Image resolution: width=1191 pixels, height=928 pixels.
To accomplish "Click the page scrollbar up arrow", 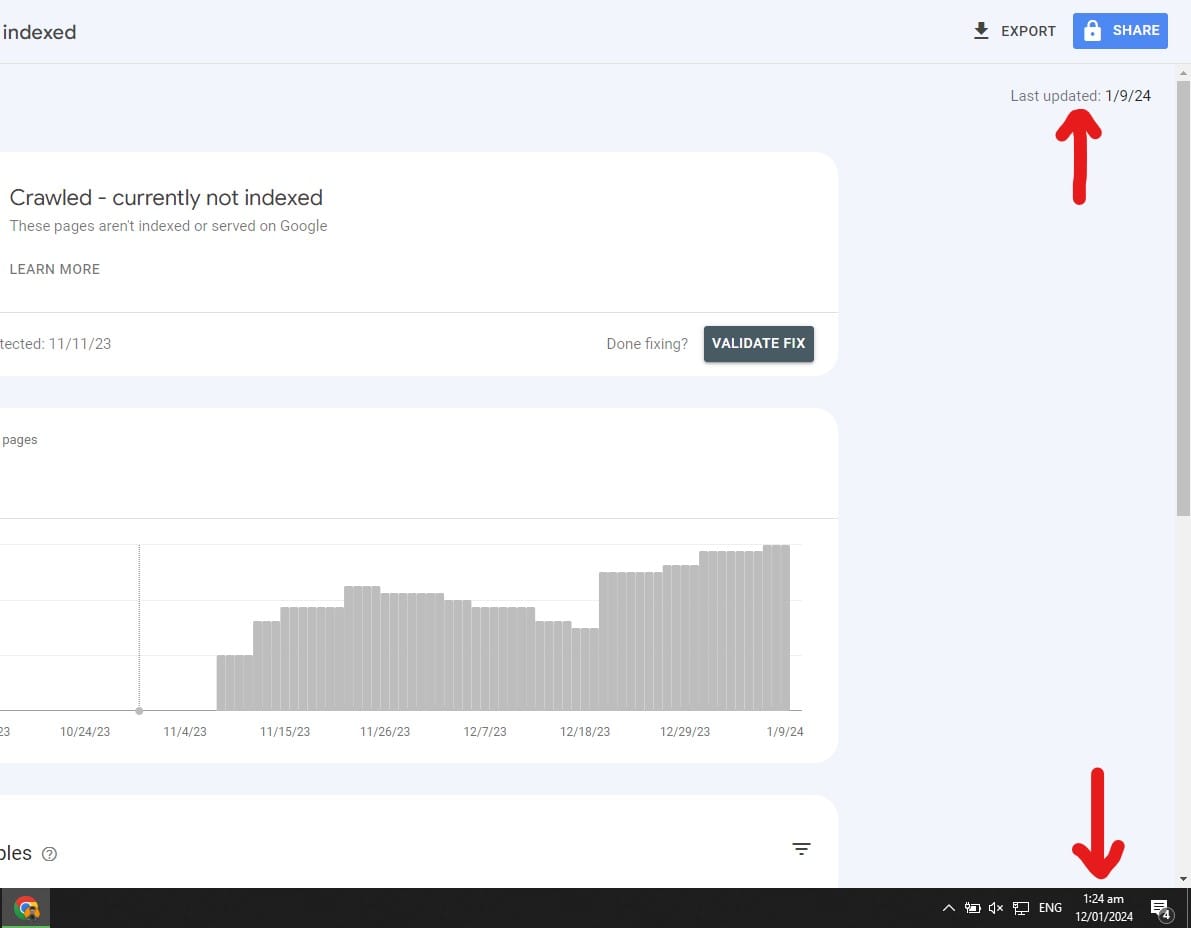I will pyautogui.click(x=1183, y=73).
